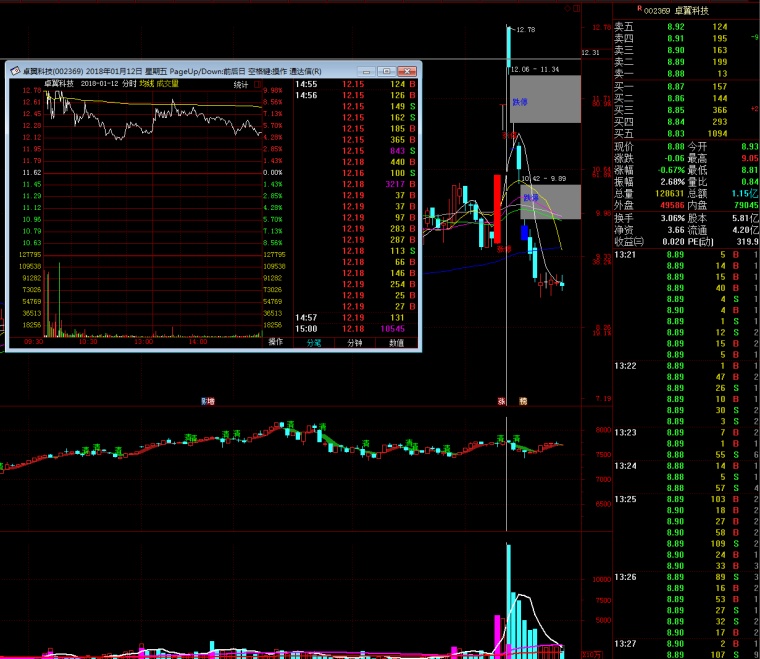Toggle the 均线 average line legend
The height and width of the screenshot is (659, 760).
pos(146,84)
